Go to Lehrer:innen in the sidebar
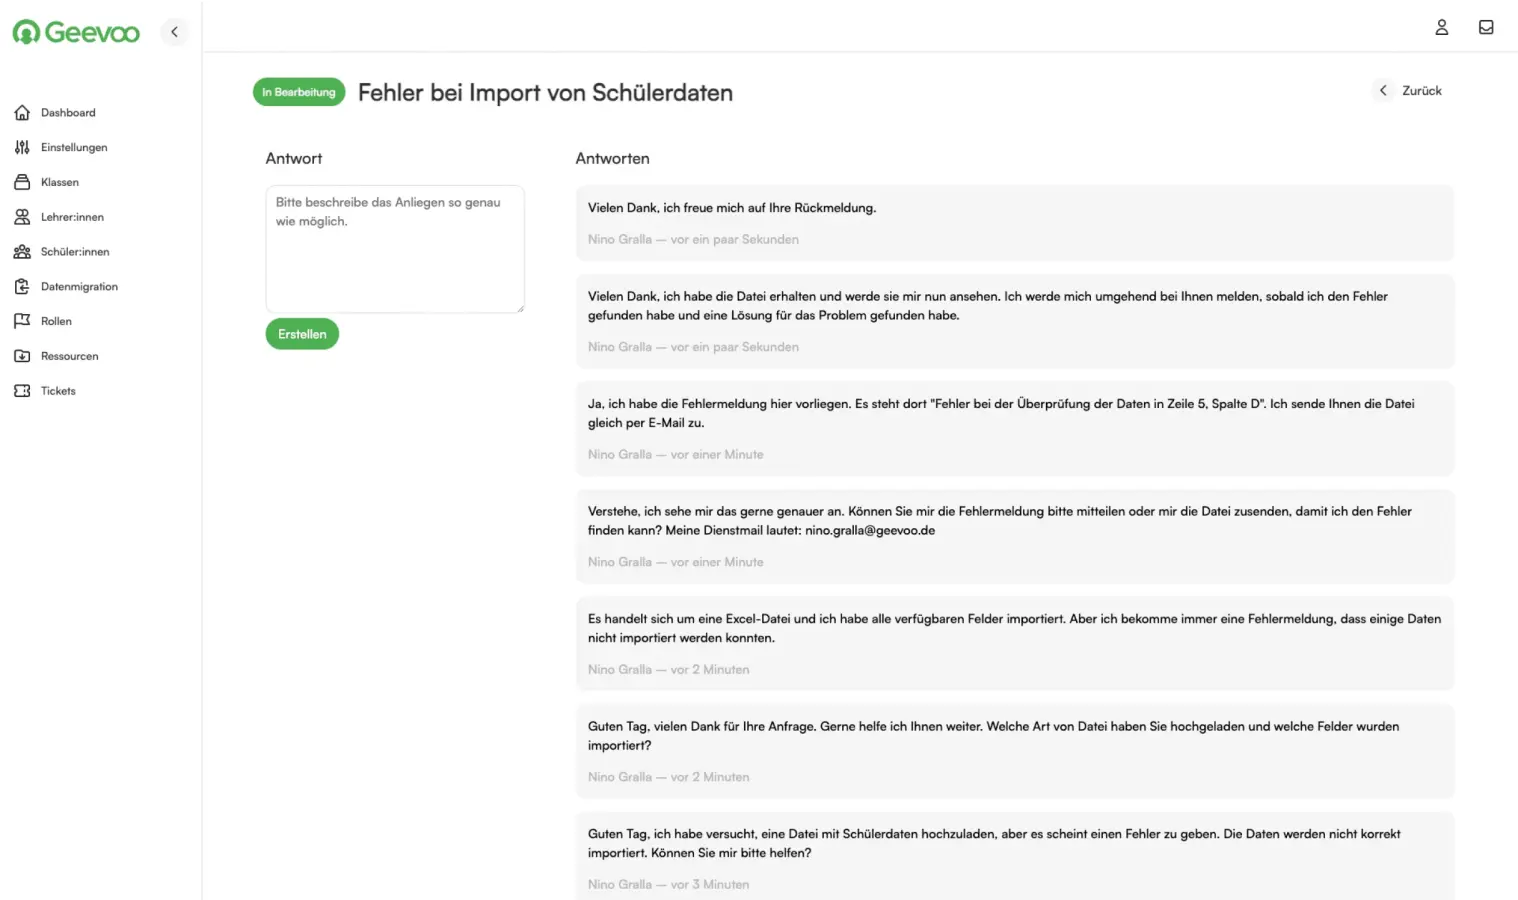Viewport: 1518px width, 900px height. [72, 217]
